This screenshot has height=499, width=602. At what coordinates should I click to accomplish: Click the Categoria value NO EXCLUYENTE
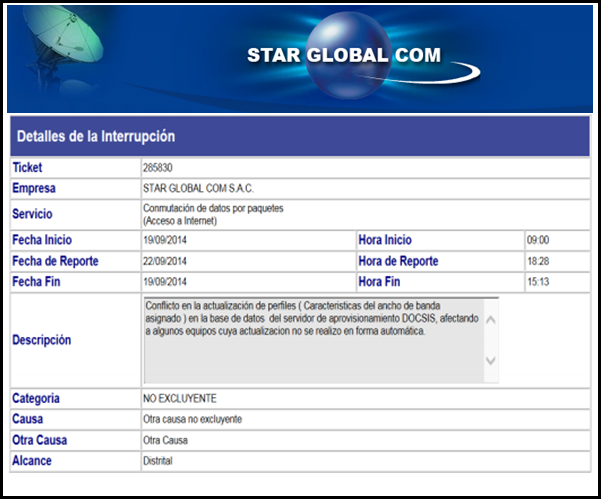coord(180,398)
